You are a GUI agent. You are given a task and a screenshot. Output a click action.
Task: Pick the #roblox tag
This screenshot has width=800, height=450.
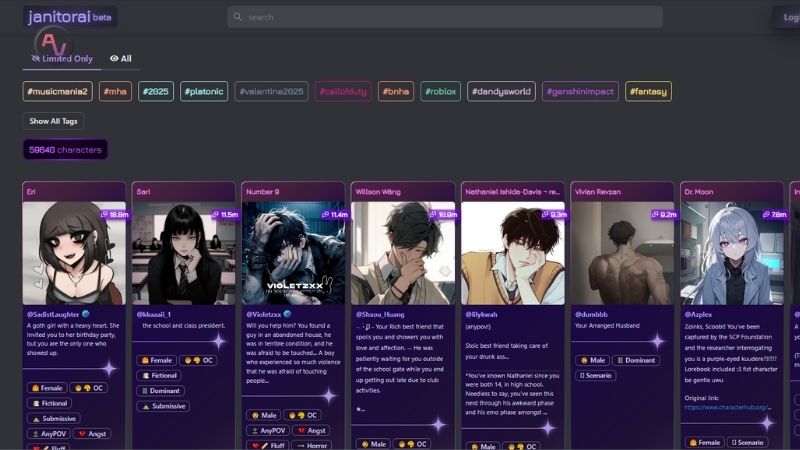[x=440, y=91]
